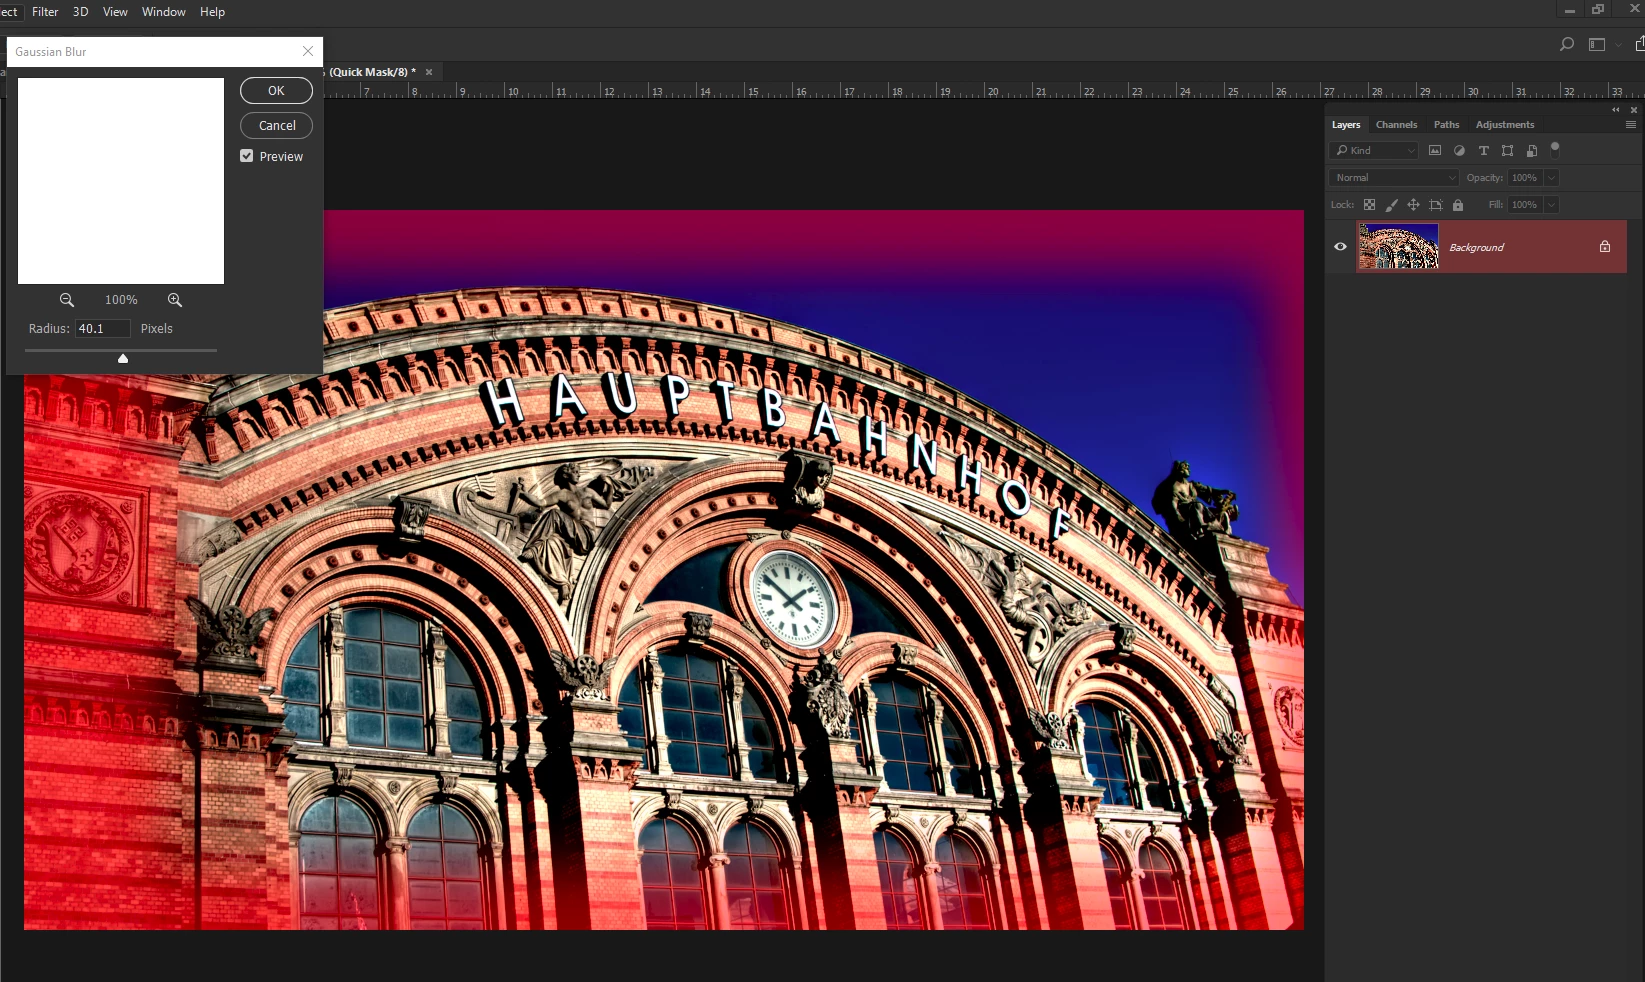
Task: Click the Radius slider handle
Action: (x=123, y=358)
